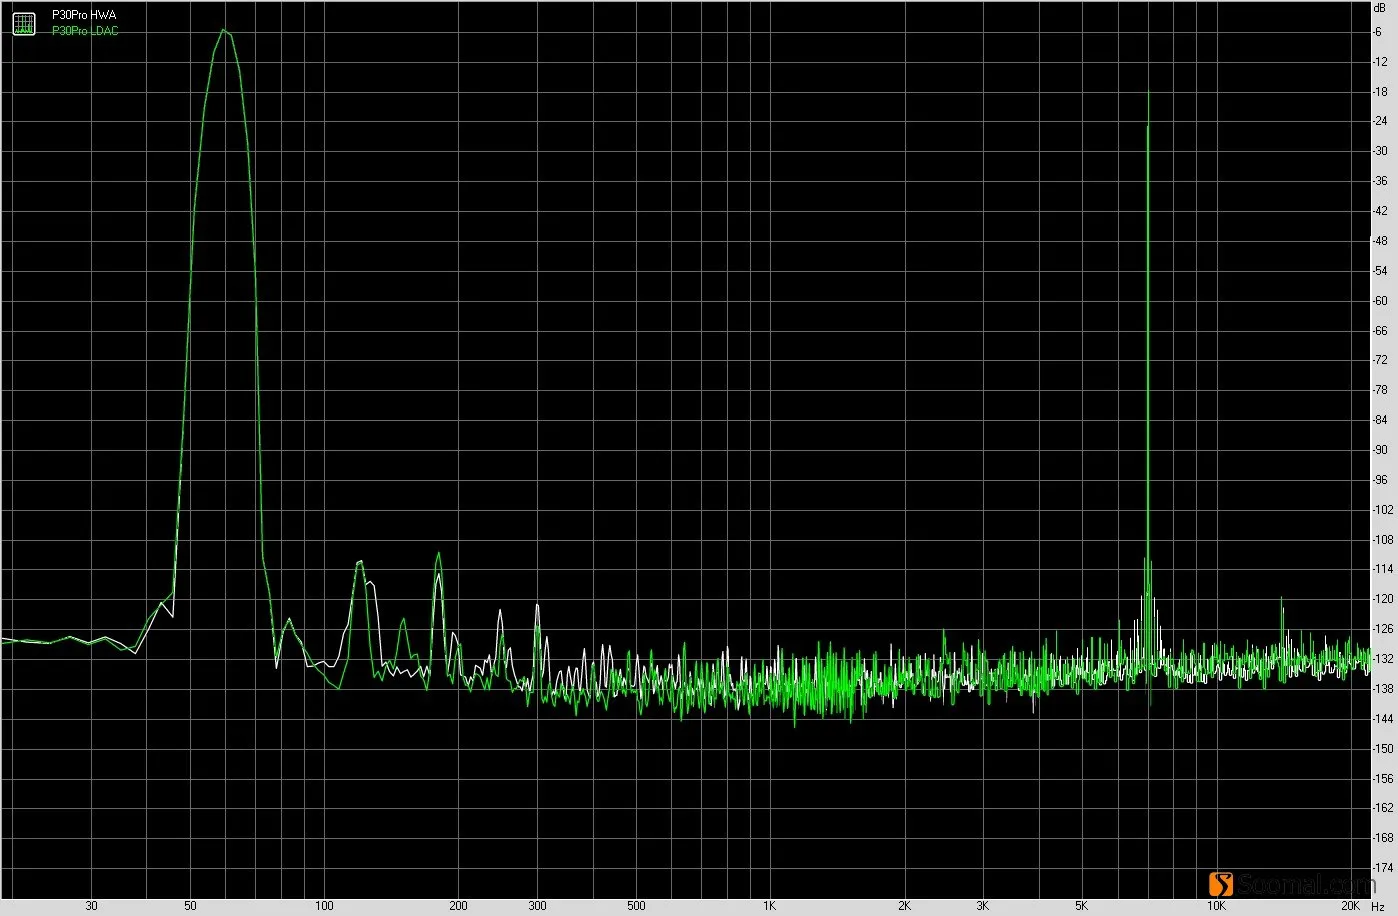This screenshot has width=1398, height=916.
Task: Click the -132 dB axis label
Action: click(1383, 659)
